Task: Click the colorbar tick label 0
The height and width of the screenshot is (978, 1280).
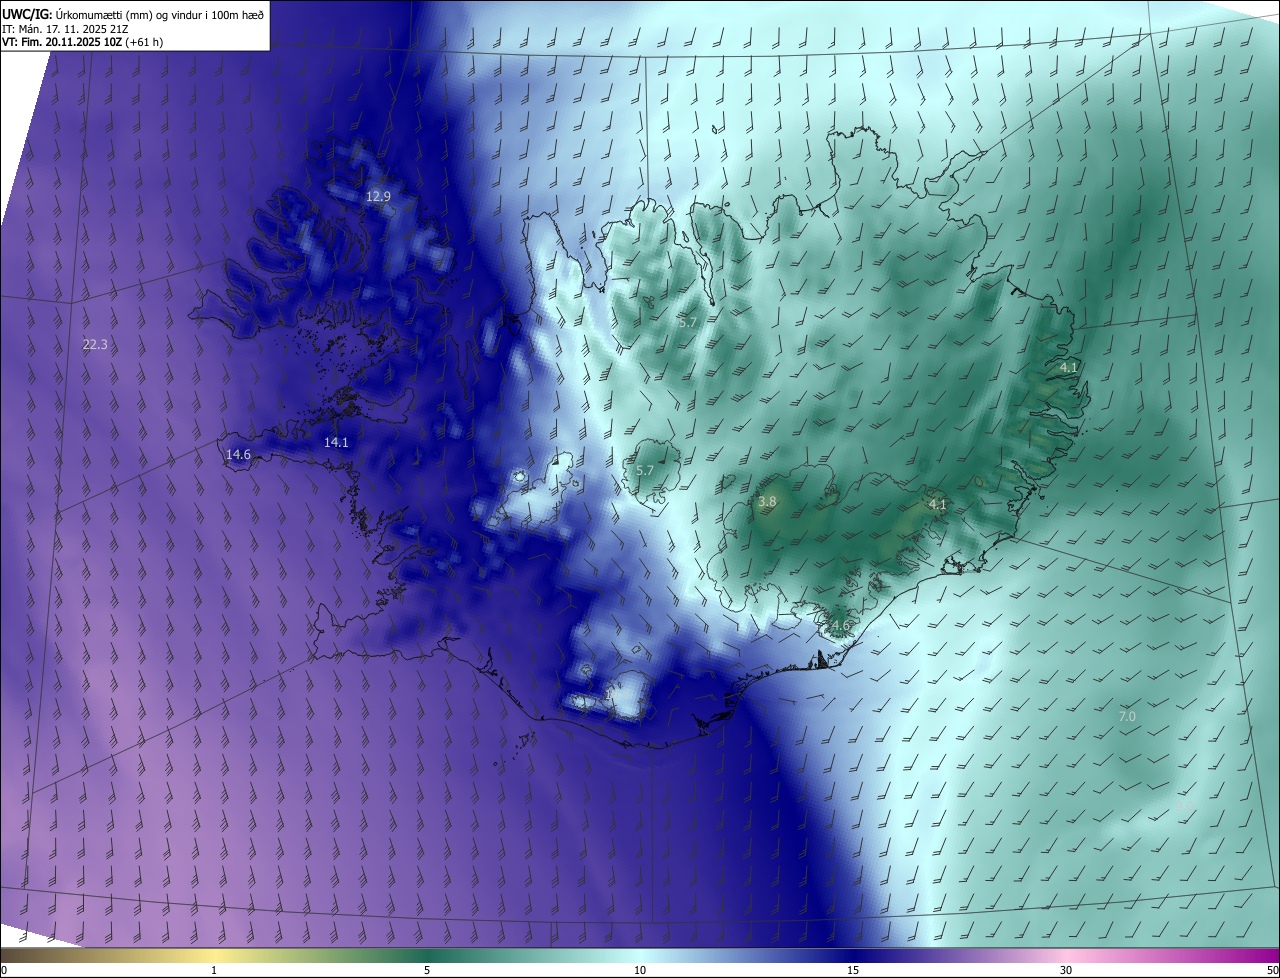Action: (x=3, y=970)
